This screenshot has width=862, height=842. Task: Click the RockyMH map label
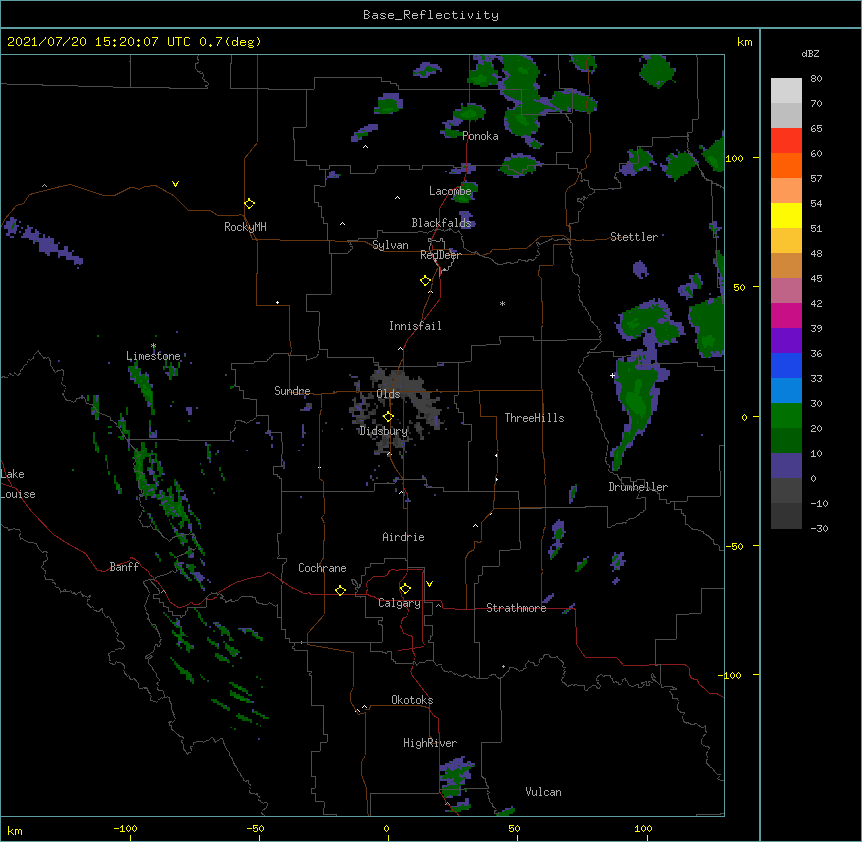coord(245,227)
